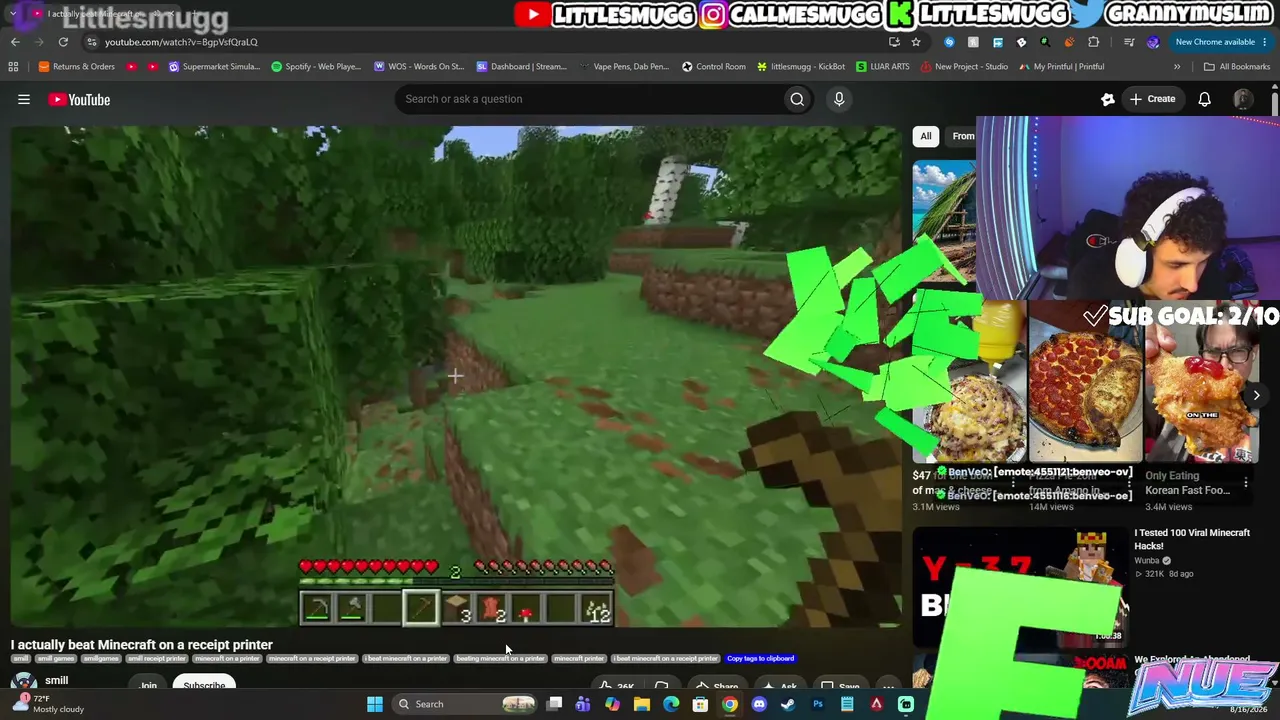Open the Supermarket Simulator bookmark
The height and width of the screenshot is (720, 1280).
point(215,67)
